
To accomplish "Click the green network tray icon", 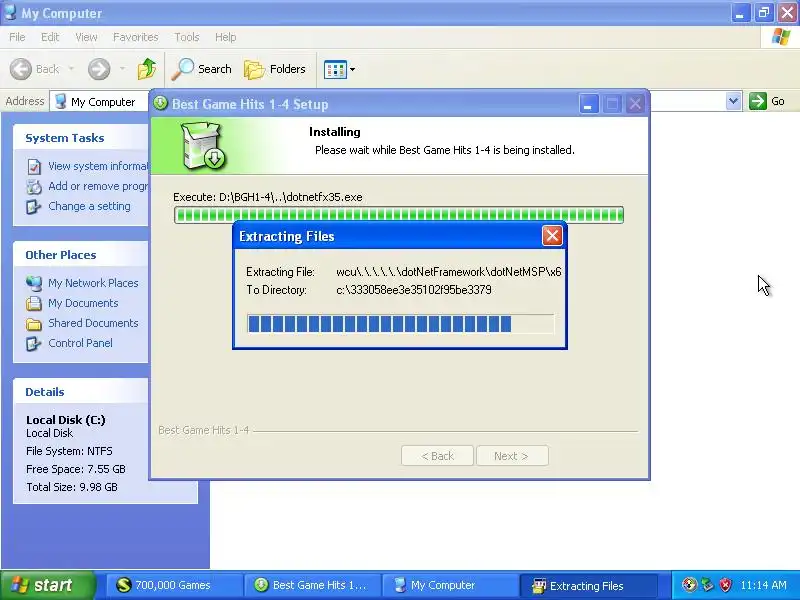I will click(708, 585).
